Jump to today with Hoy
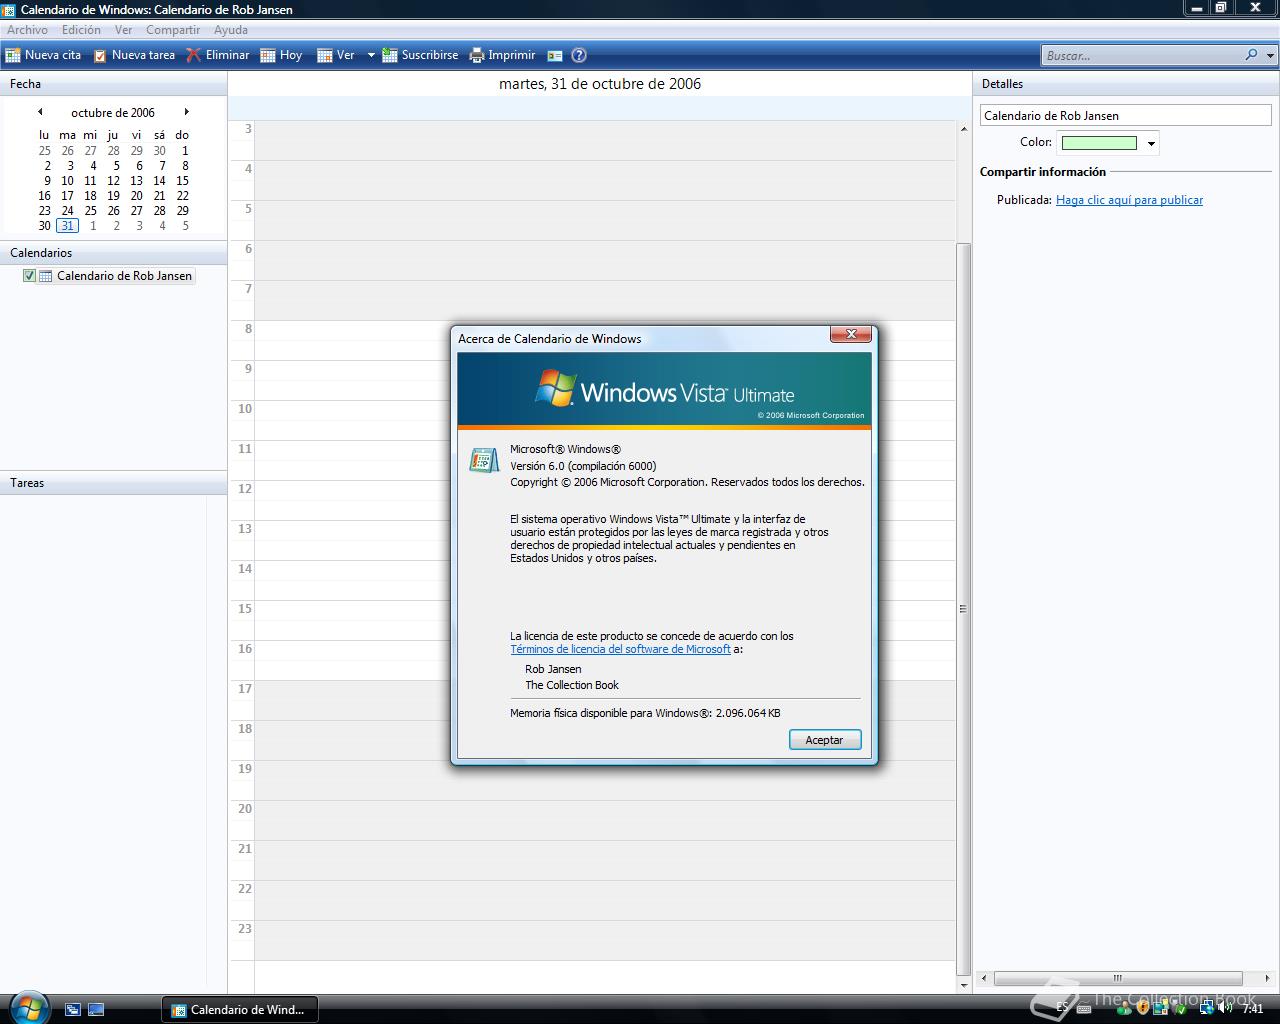 pos(281,55)
